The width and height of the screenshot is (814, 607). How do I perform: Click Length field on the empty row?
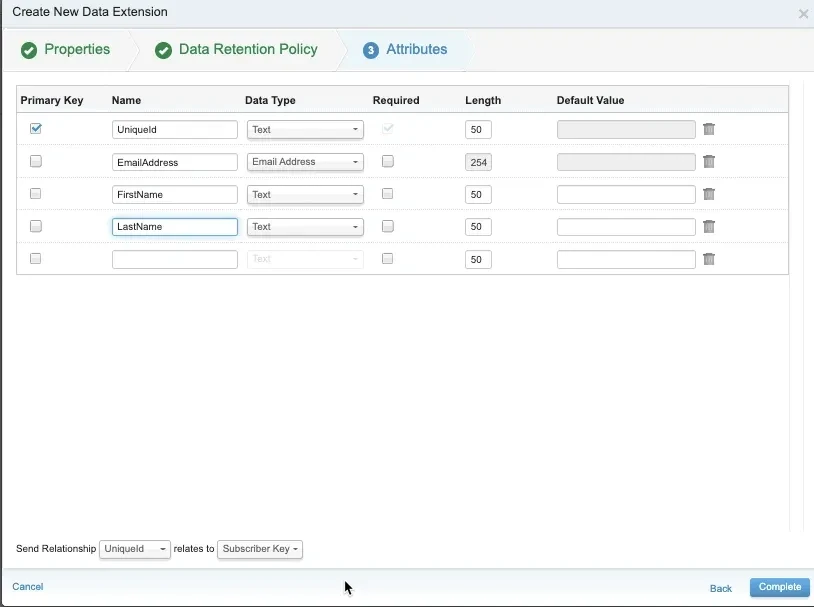478,259
